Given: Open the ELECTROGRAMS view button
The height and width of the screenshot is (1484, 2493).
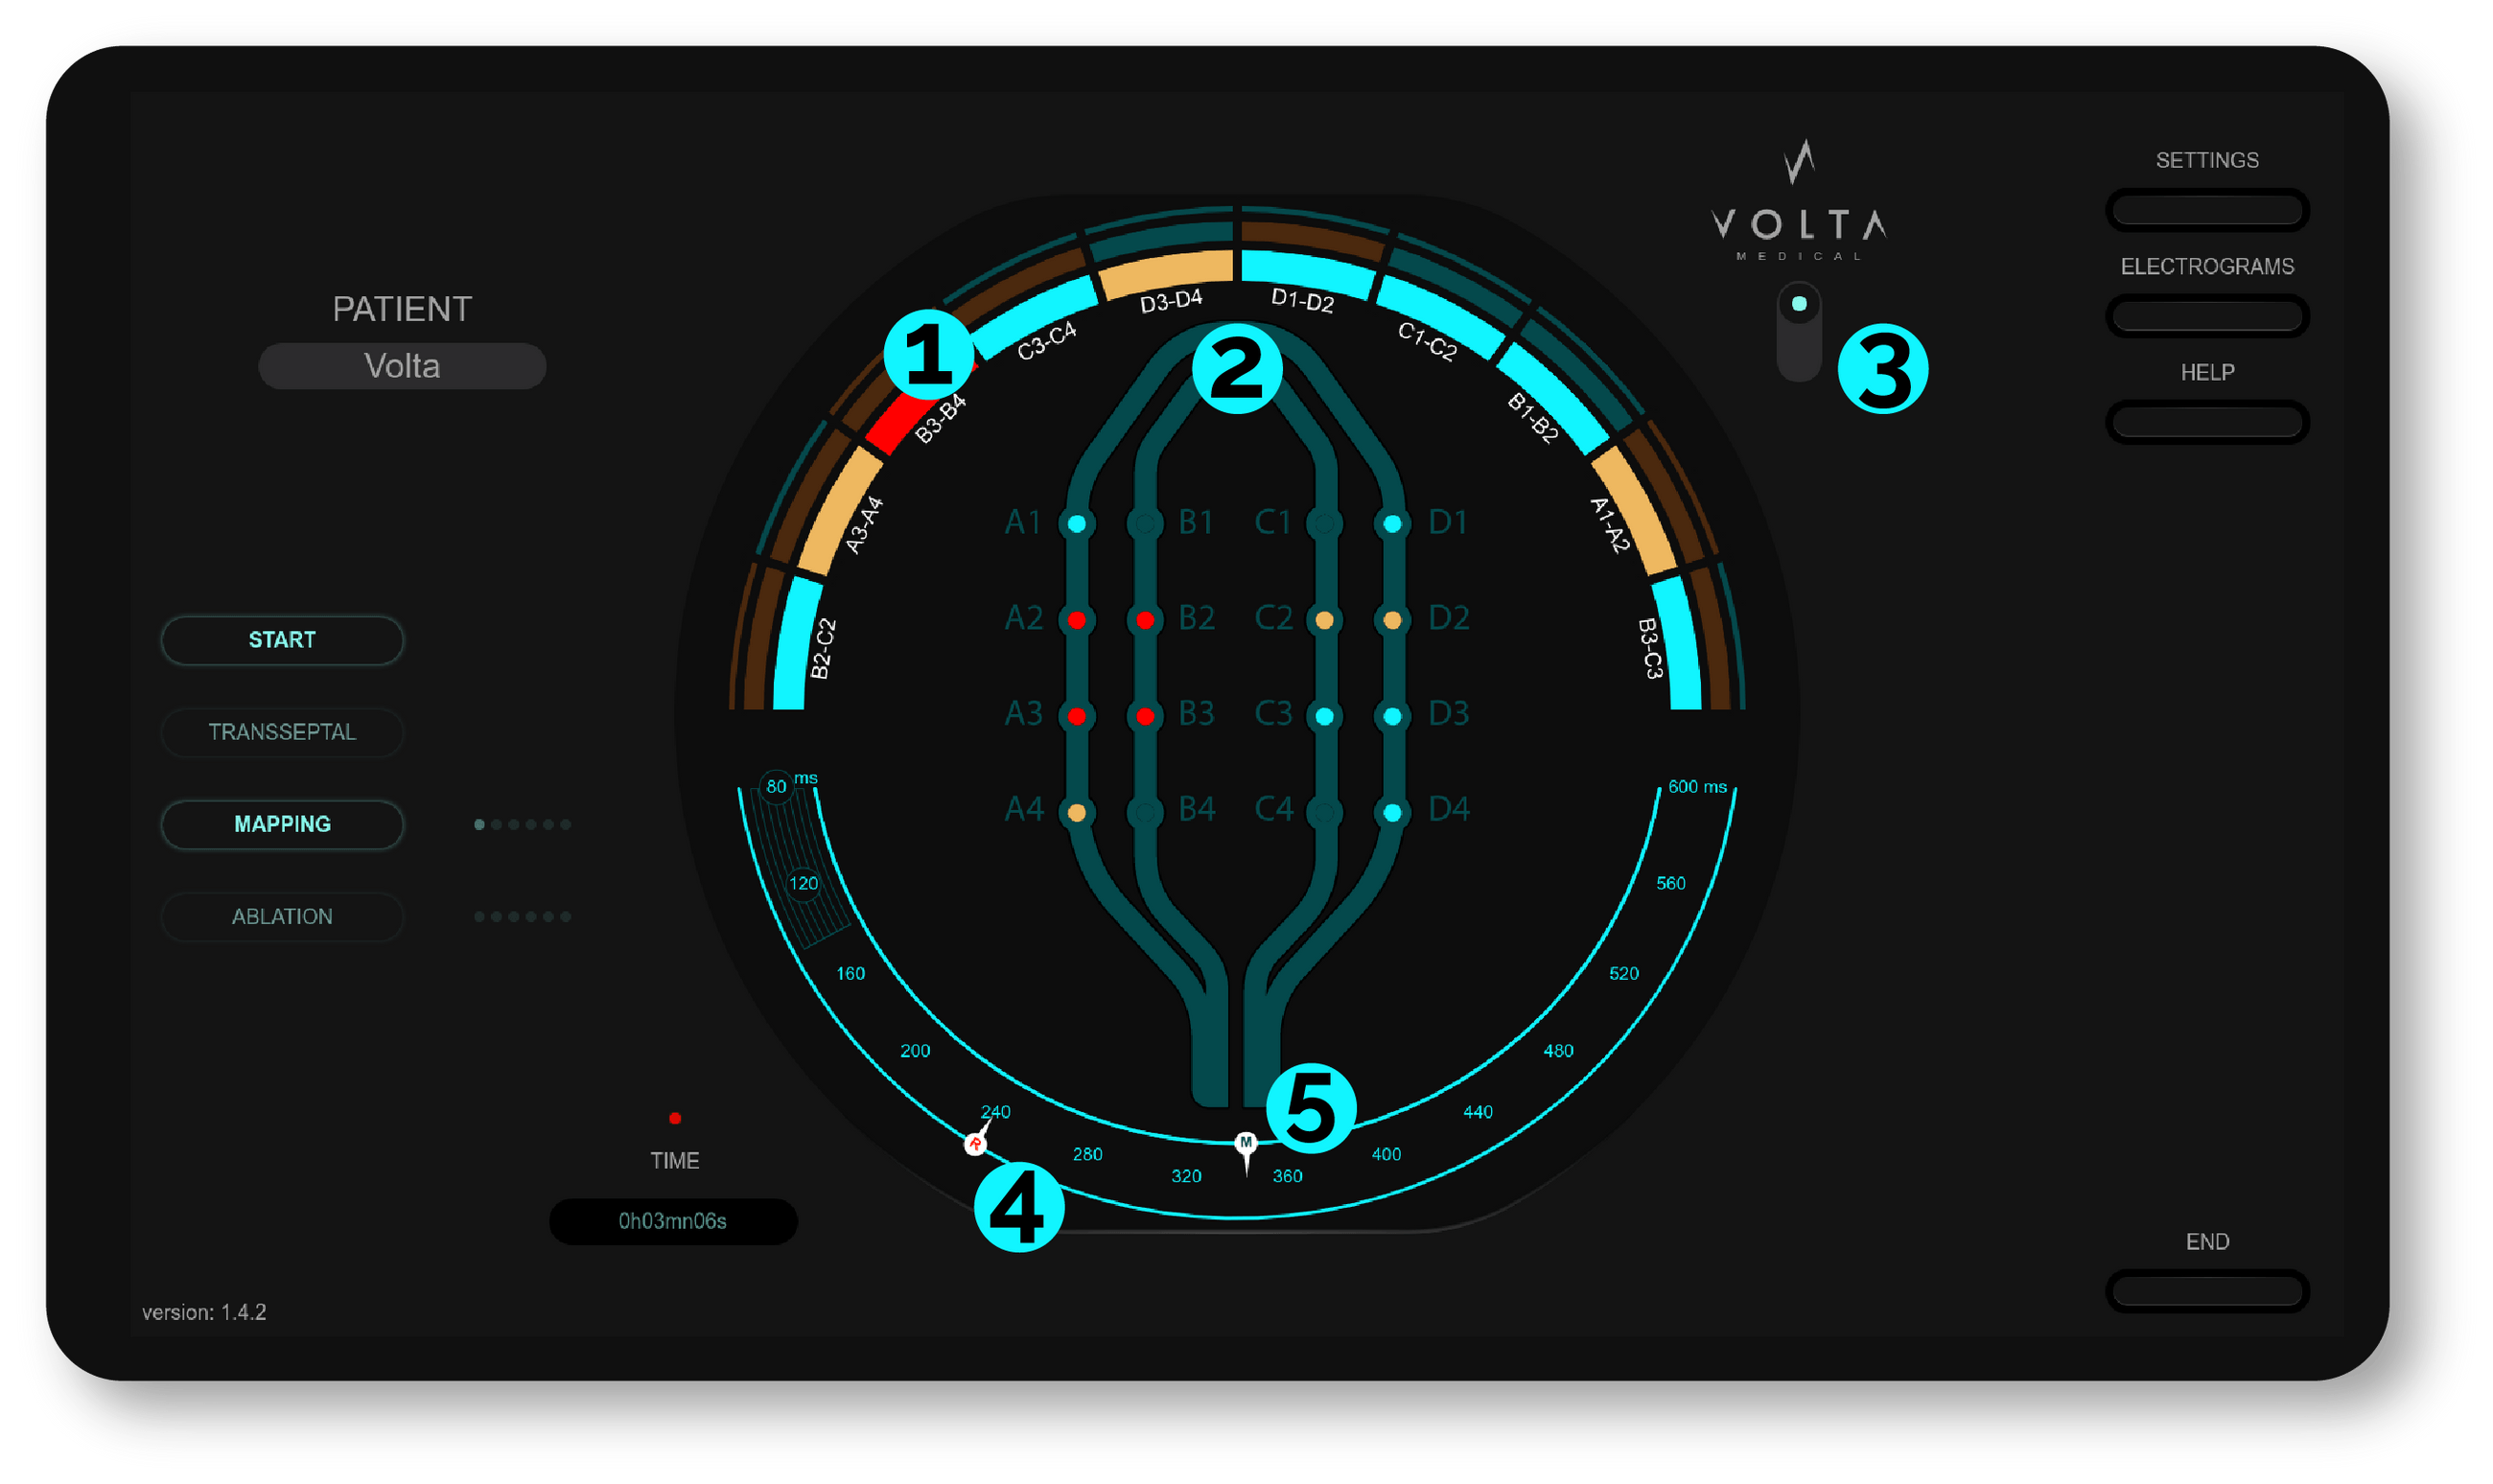Looking at the screenshot, I should (x=2206, y=315).
